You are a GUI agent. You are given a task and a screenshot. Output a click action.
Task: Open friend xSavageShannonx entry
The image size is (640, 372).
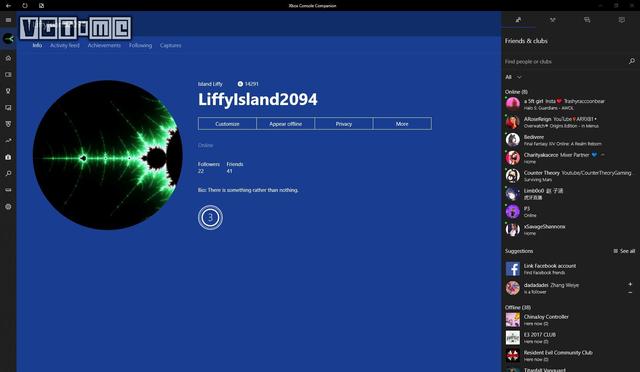pyautogui.click(x=570, y=229)
